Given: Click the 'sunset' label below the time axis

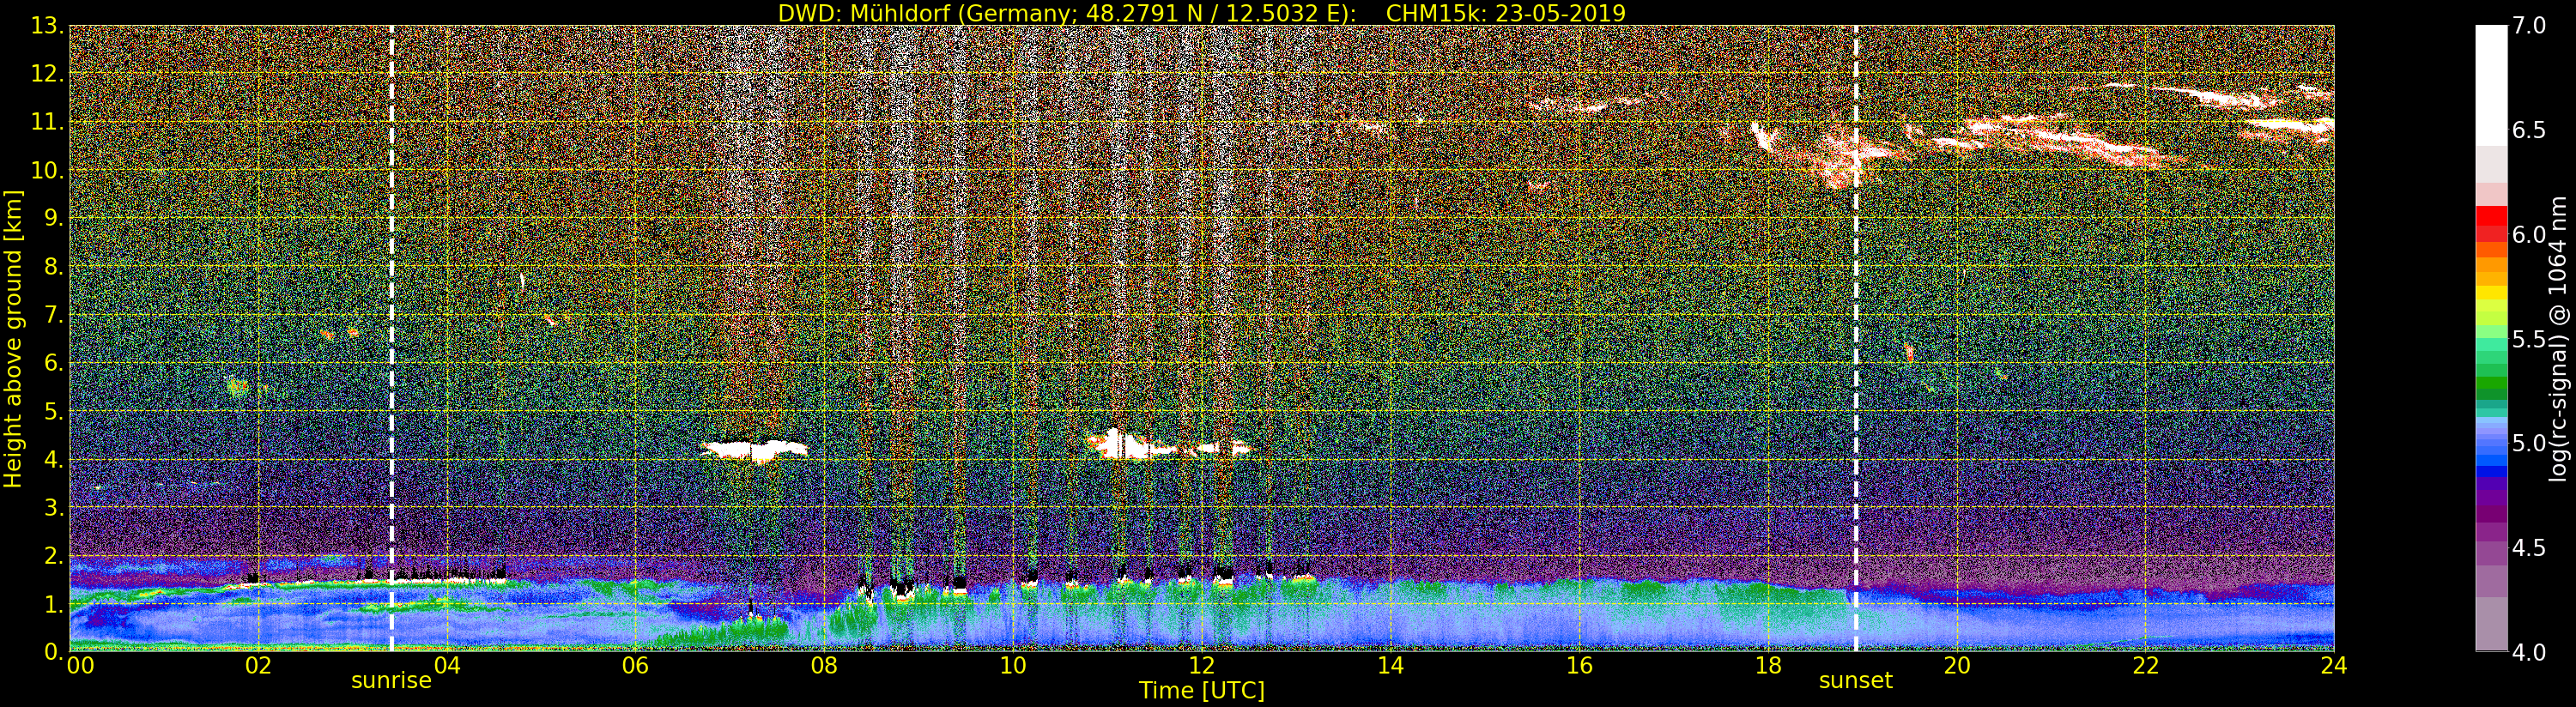Looking at the screenshot, I should pyautogui.click(x=1856, y=681).
